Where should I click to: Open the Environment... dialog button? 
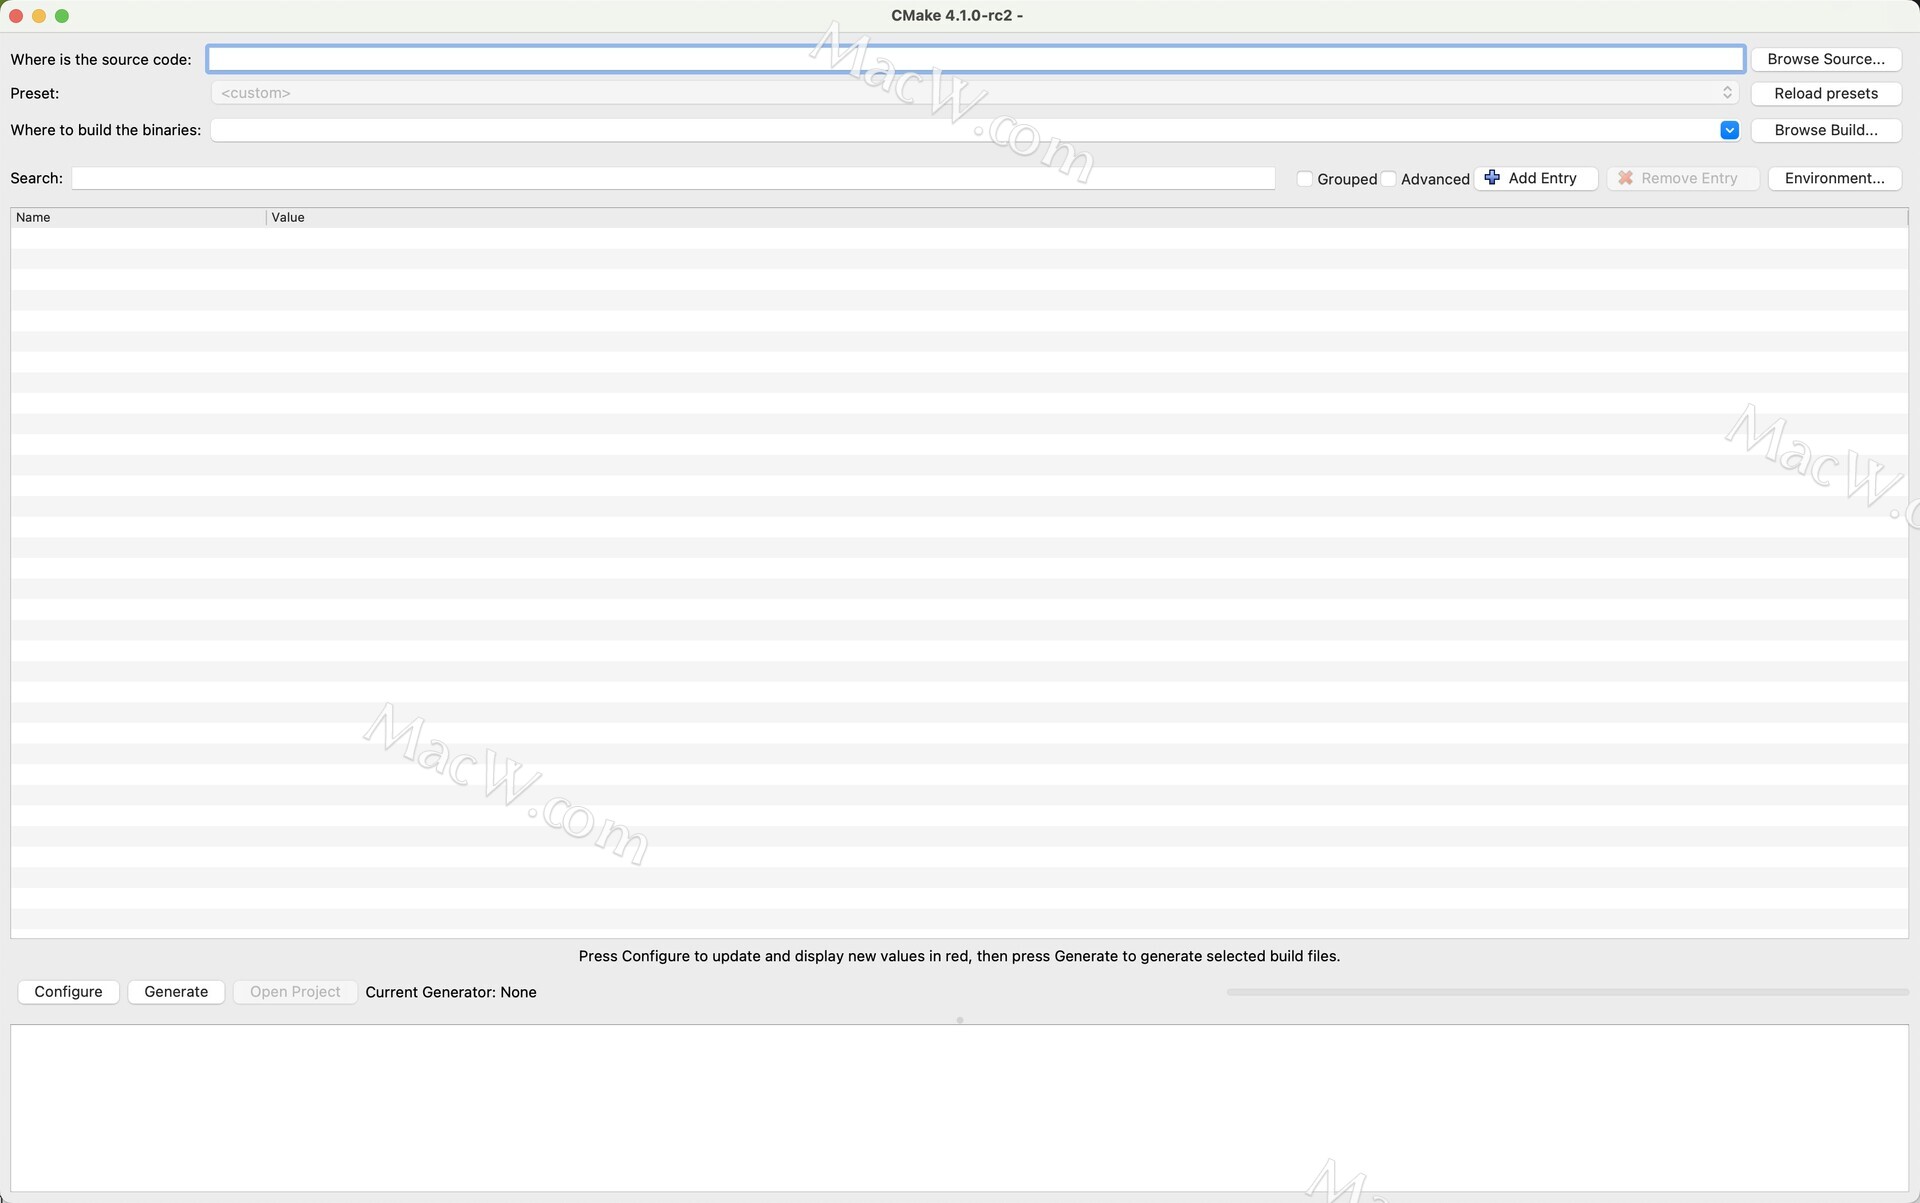(x=1834, y=178)
